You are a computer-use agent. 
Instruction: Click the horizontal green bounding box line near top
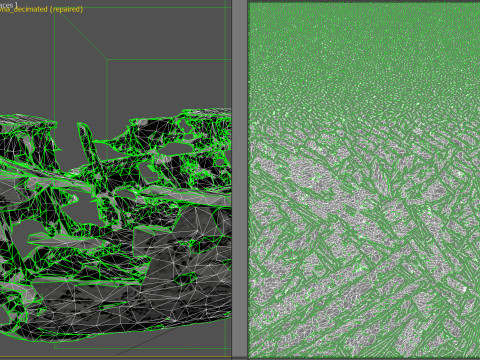coord(169,60)
